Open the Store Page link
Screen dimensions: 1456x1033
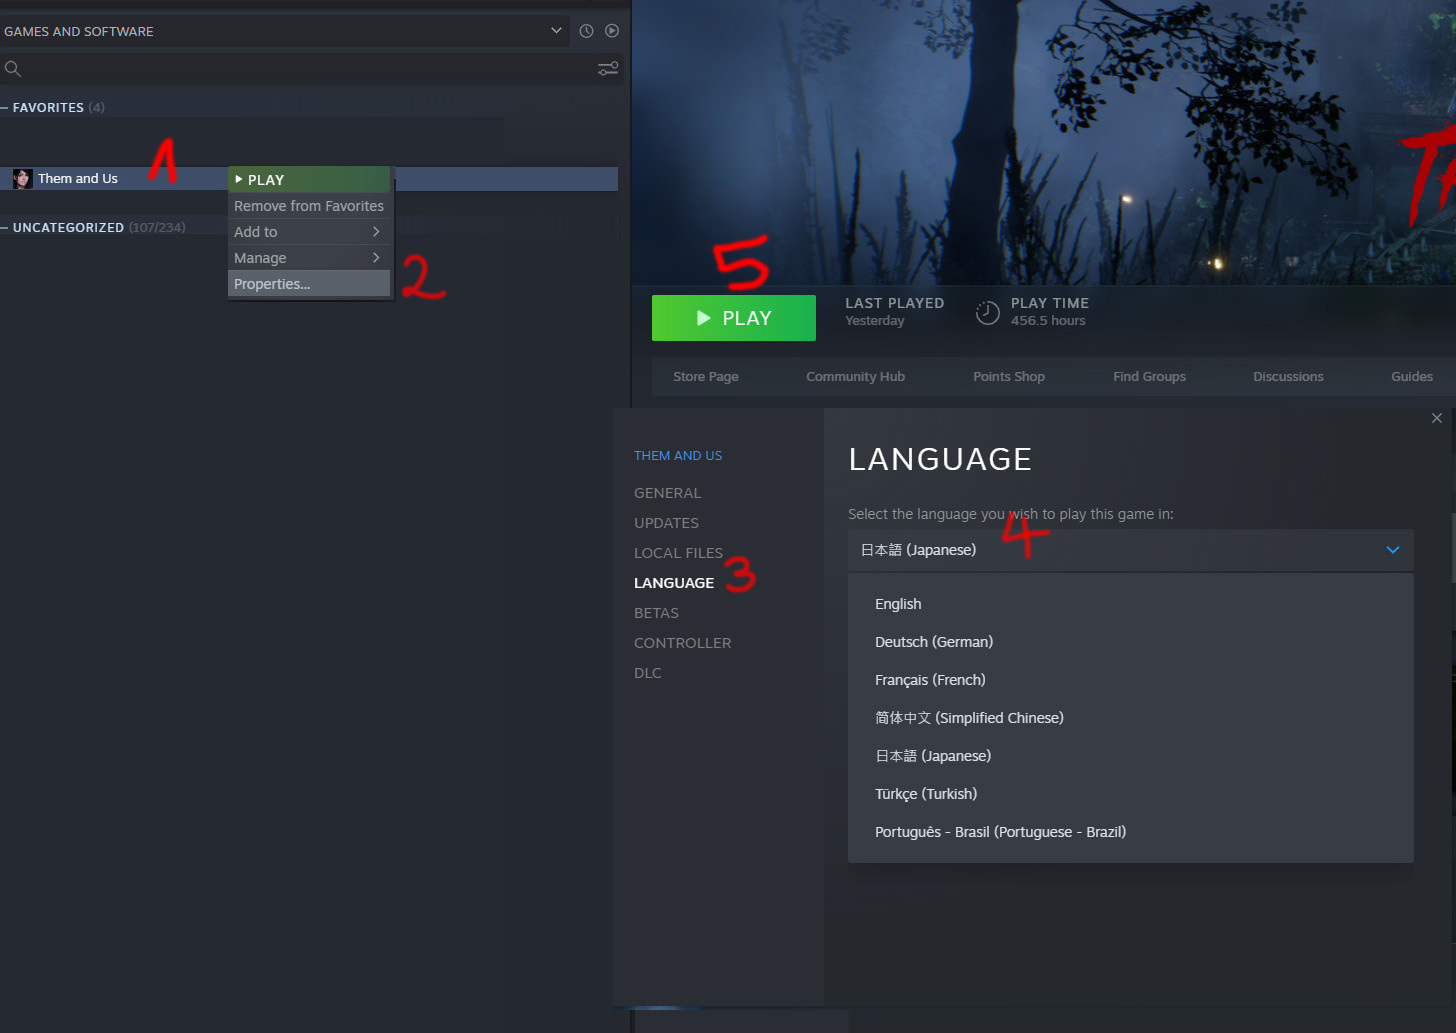(x=705, y=377)
